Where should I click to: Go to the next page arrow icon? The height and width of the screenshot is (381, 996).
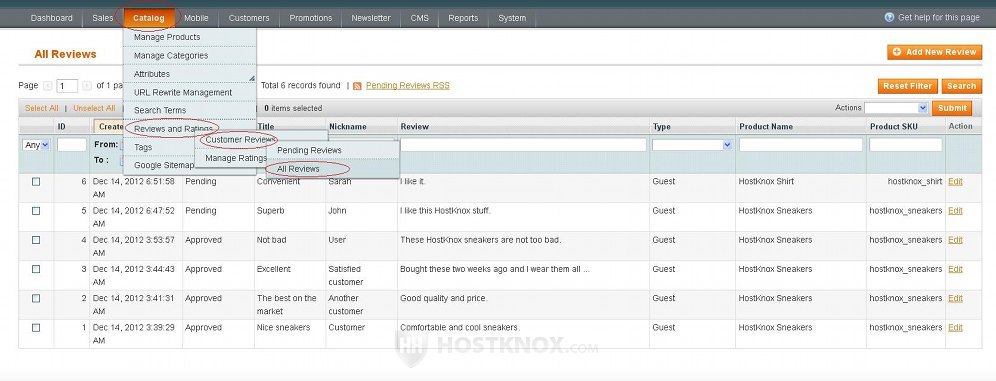click(x=87, y=85)
